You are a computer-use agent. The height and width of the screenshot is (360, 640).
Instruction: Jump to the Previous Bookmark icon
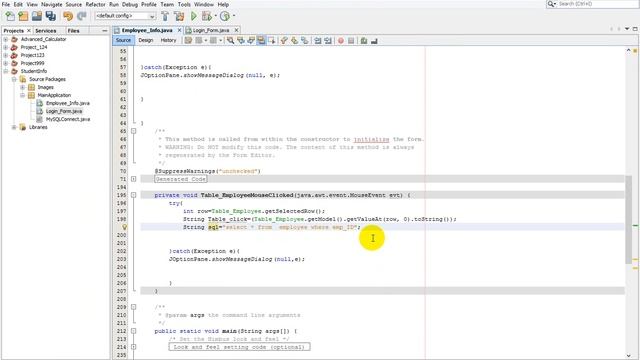[284, 40]
